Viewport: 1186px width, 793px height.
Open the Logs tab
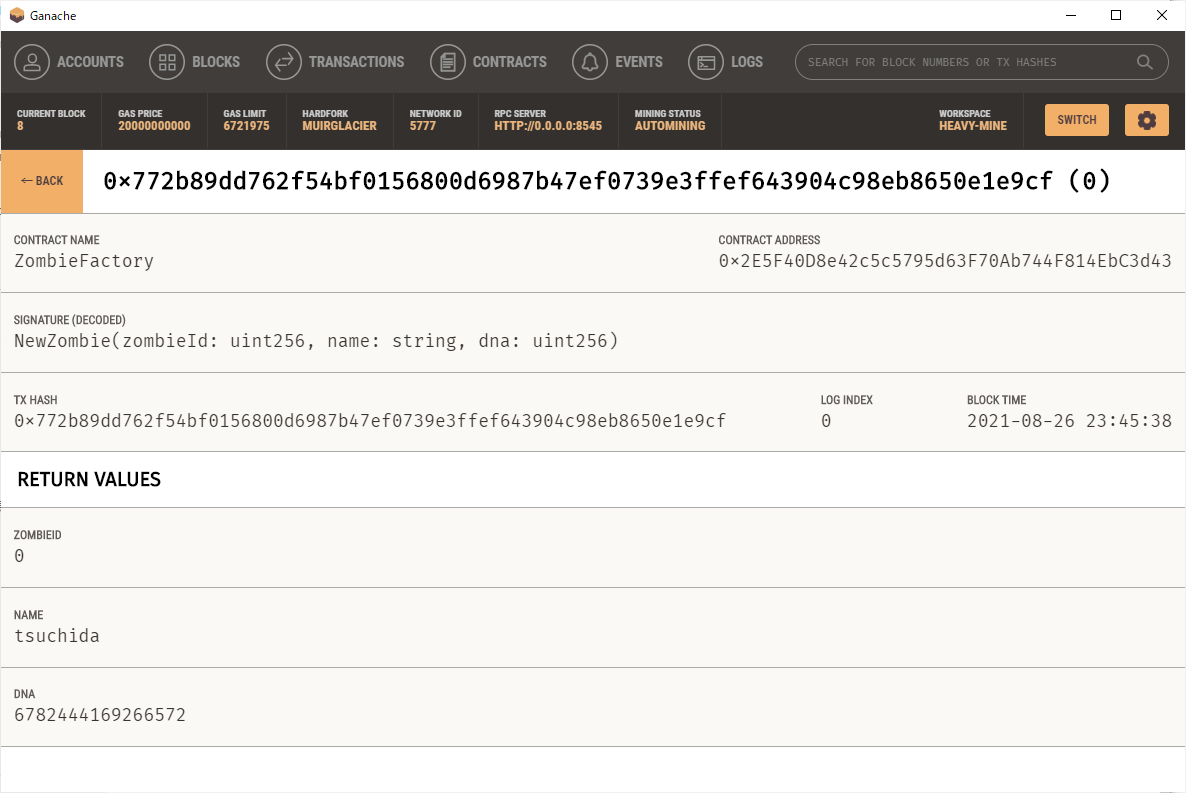tap(725, 62)
